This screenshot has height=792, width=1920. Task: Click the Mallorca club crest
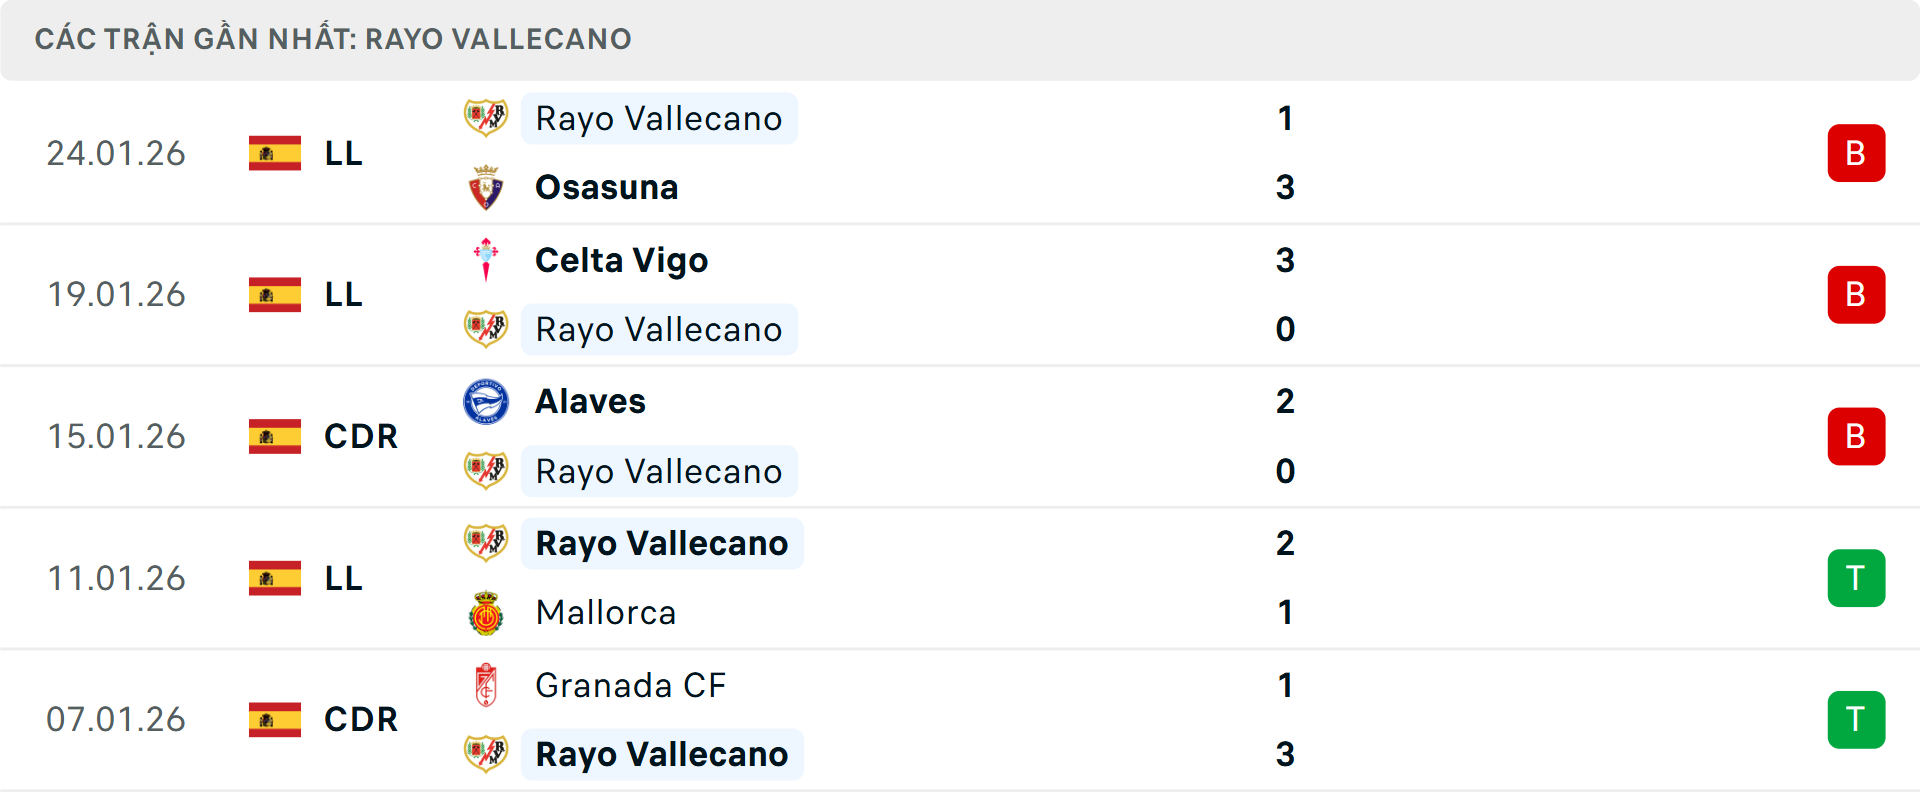487,612
